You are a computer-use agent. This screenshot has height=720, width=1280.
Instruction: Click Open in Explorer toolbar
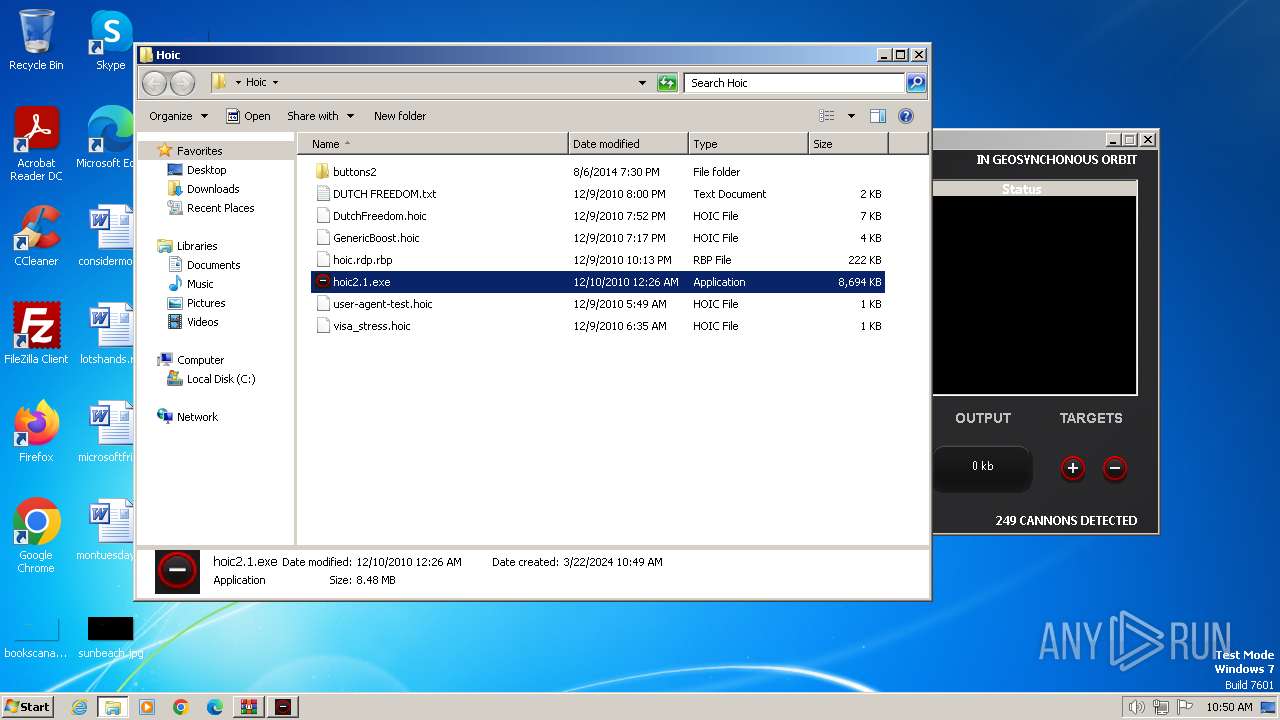click(x=248, y=116)
